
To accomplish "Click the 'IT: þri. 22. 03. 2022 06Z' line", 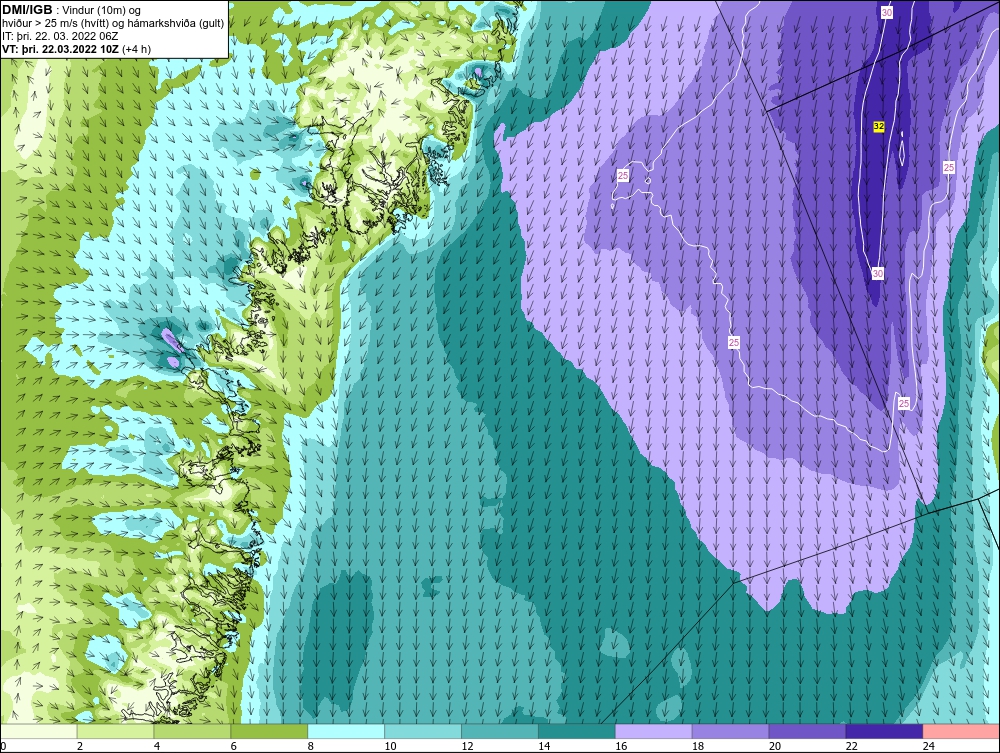I will point(60,36).
